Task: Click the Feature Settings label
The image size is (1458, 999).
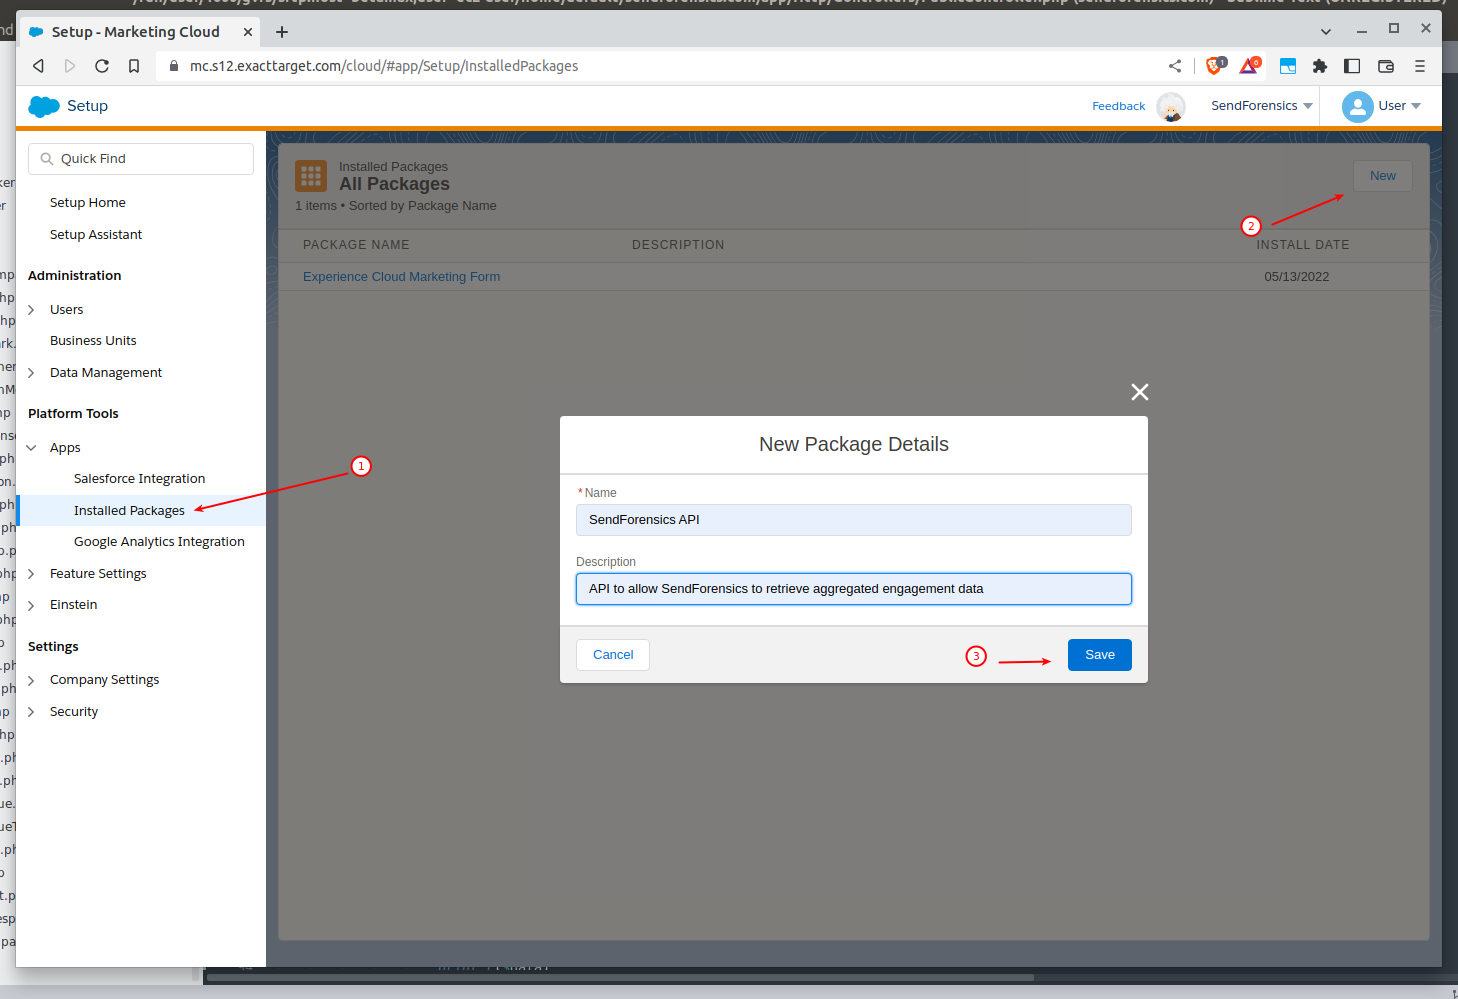Action: click(98, 574)
